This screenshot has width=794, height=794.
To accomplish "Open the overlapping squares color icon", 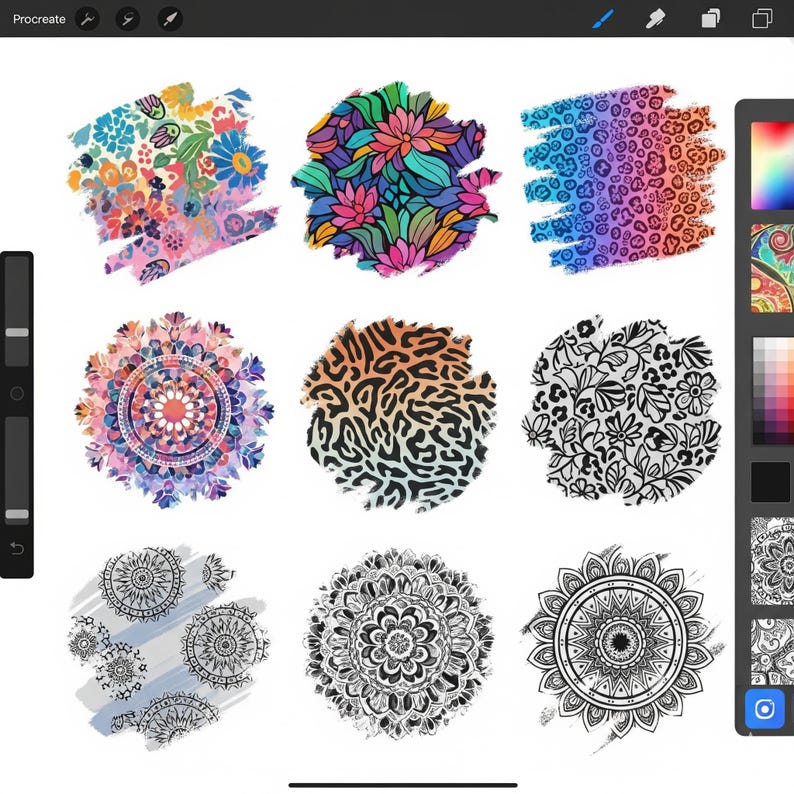I will click(762, 19).
